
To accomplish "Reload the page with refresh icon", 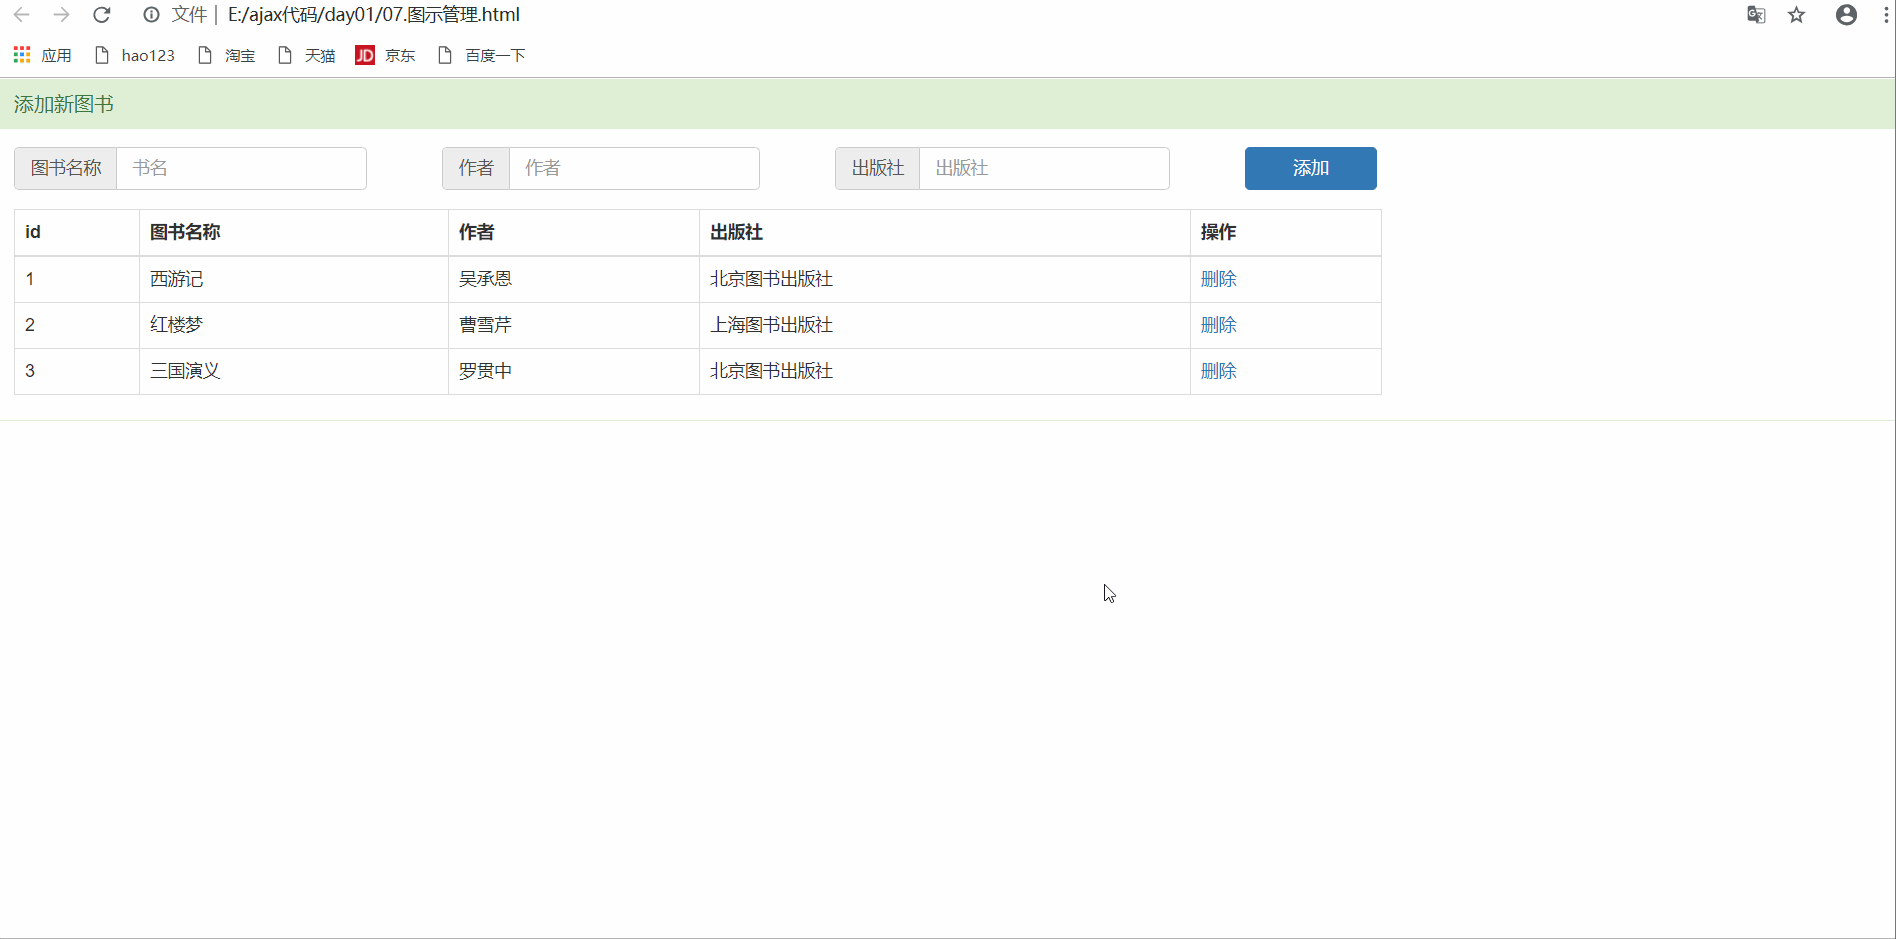I will [101, 15].
